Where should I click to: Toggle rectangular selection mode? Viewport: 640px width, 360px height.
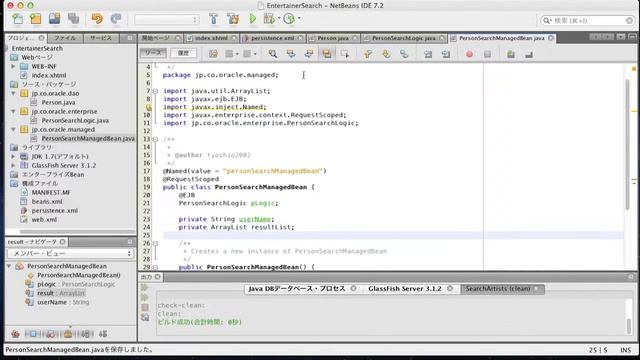(344, 54)
